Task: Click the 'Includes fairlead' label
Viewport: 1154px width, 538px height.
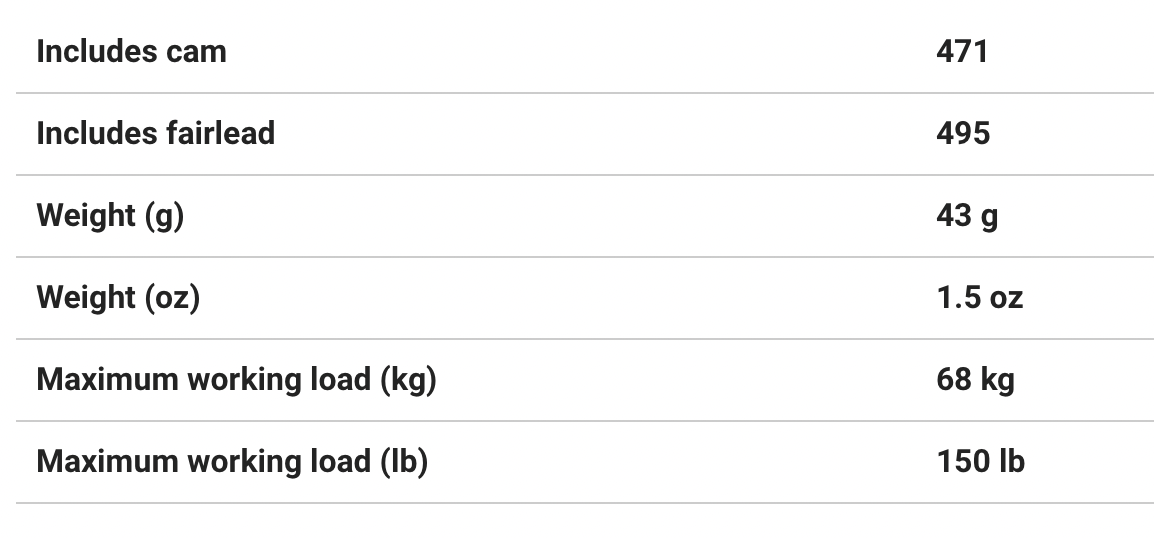Action: [155, 134]
